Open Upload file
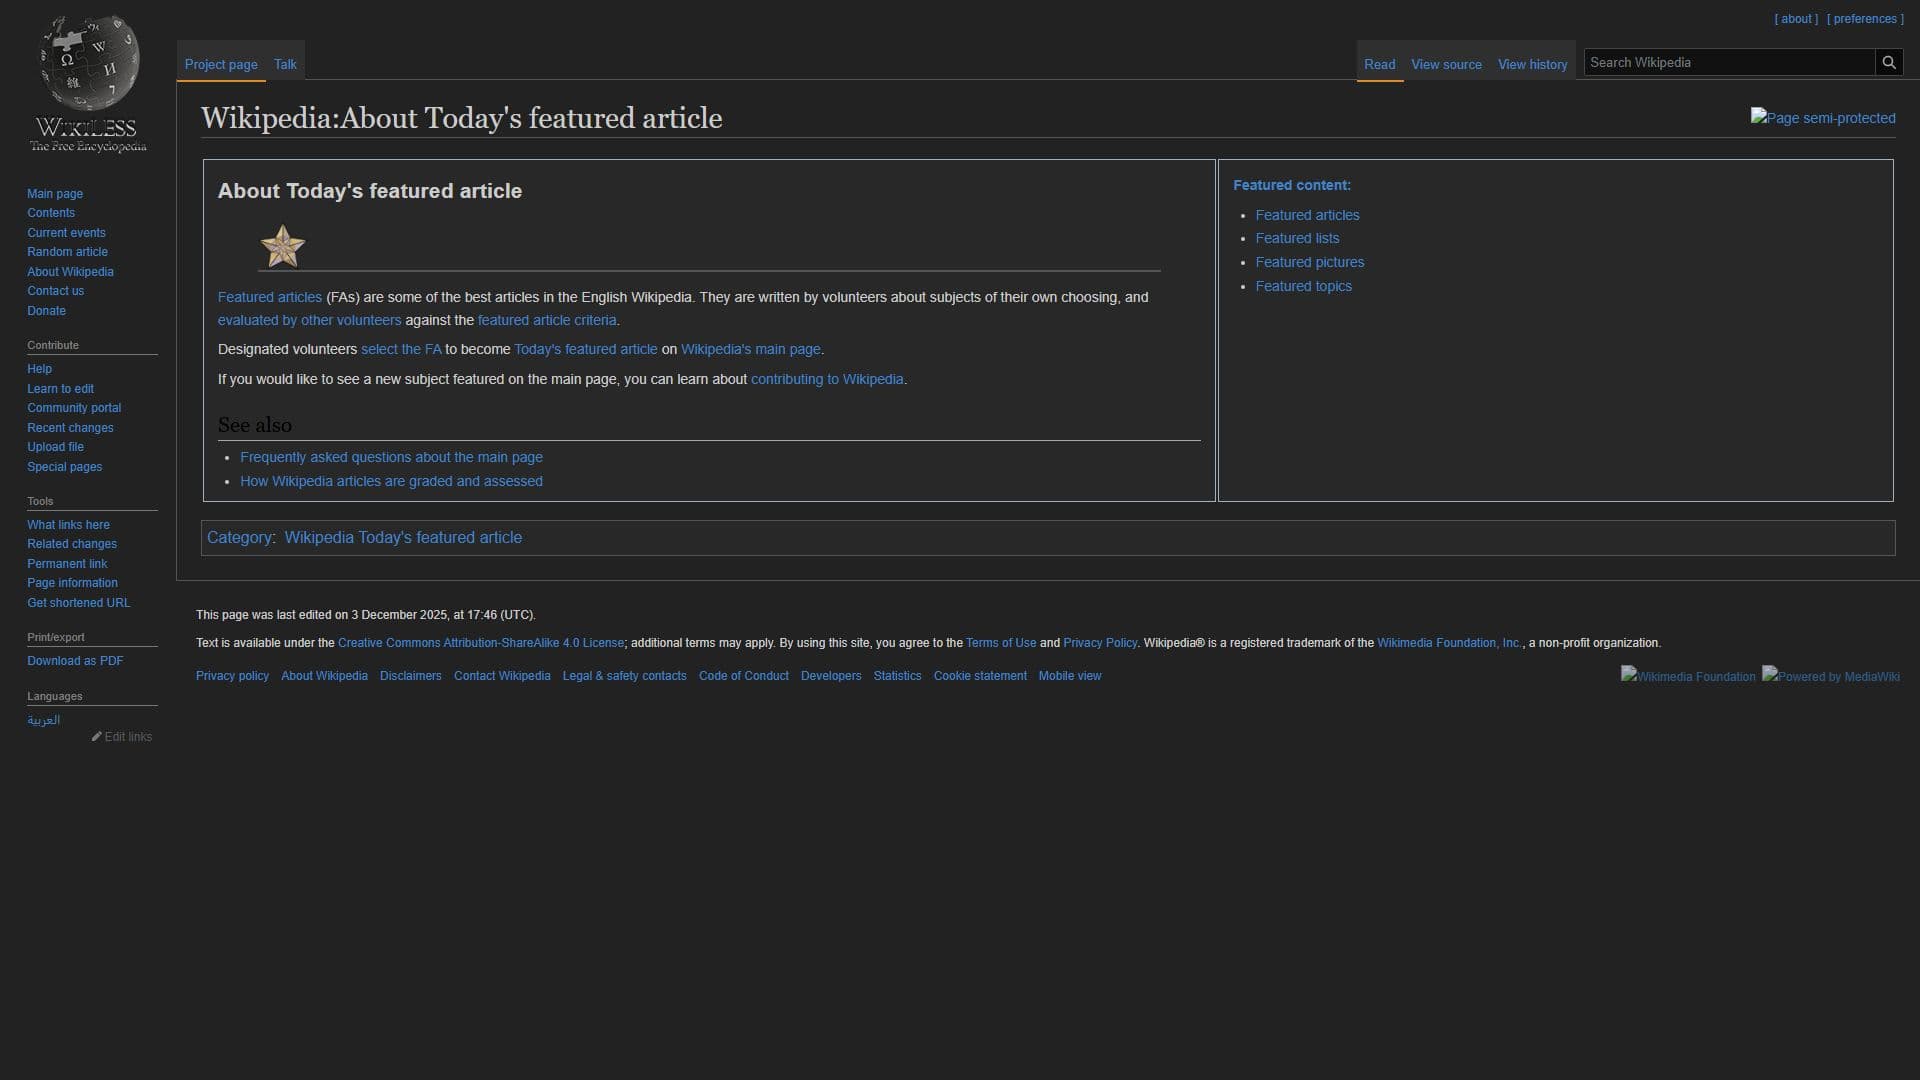1920x1080 pixels. coord(55,447)
